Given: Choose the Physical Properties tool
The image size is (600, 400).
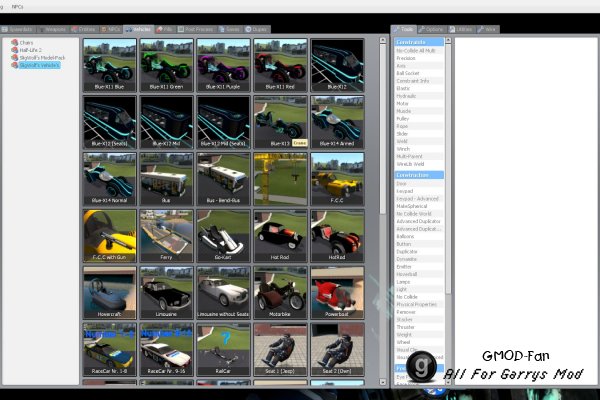Looking at the screenshot, I should click(x=419, y=305).
